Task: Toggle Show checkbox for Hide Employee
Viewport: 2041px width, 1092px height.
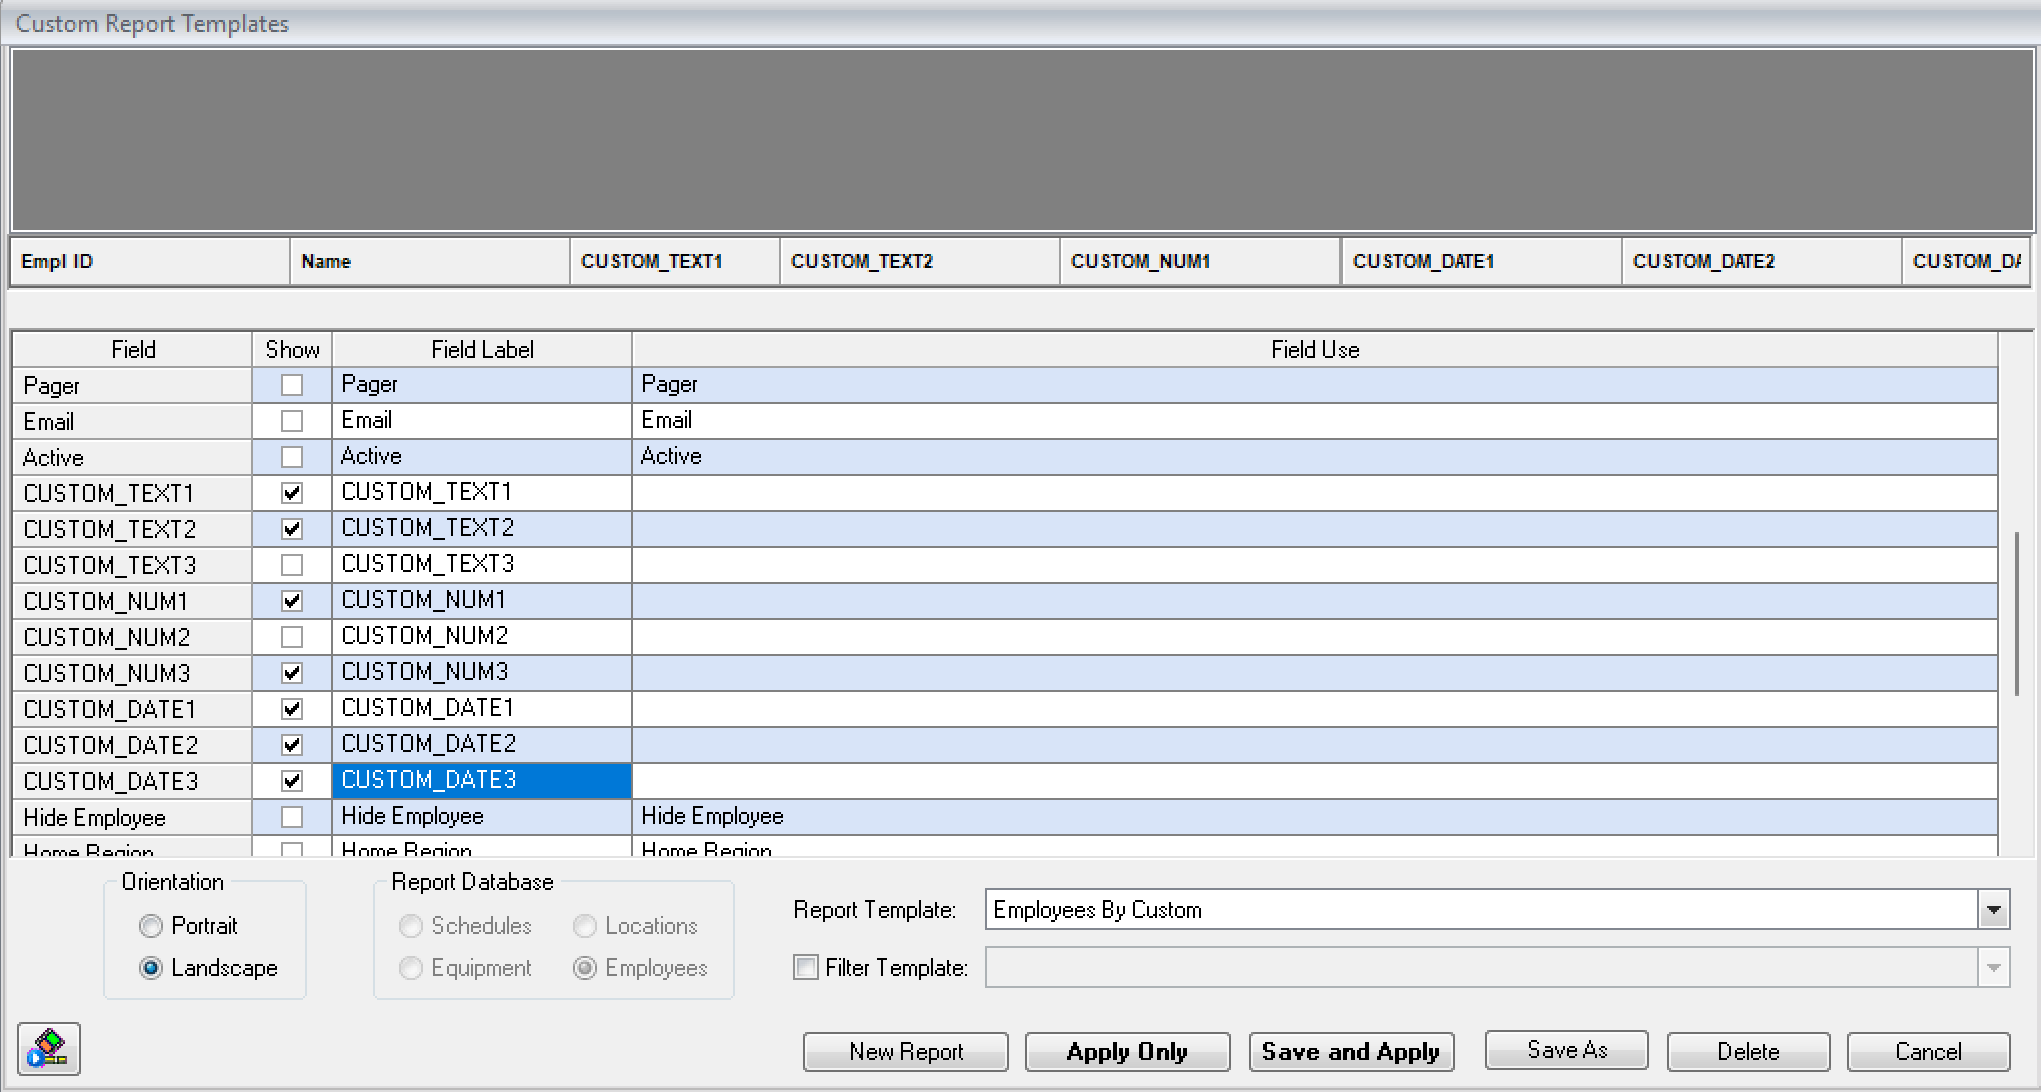Action: [292, 817]
